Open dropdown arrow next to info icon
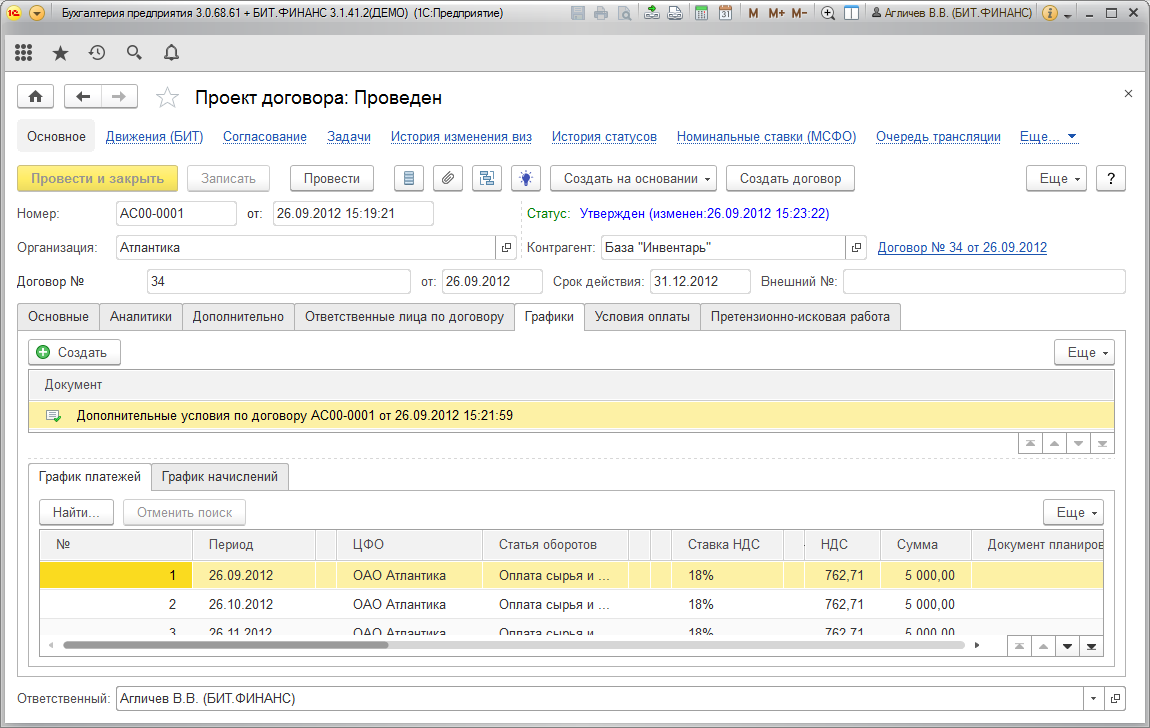Viewport: 1150px width, 728px height. (1068, 15)
